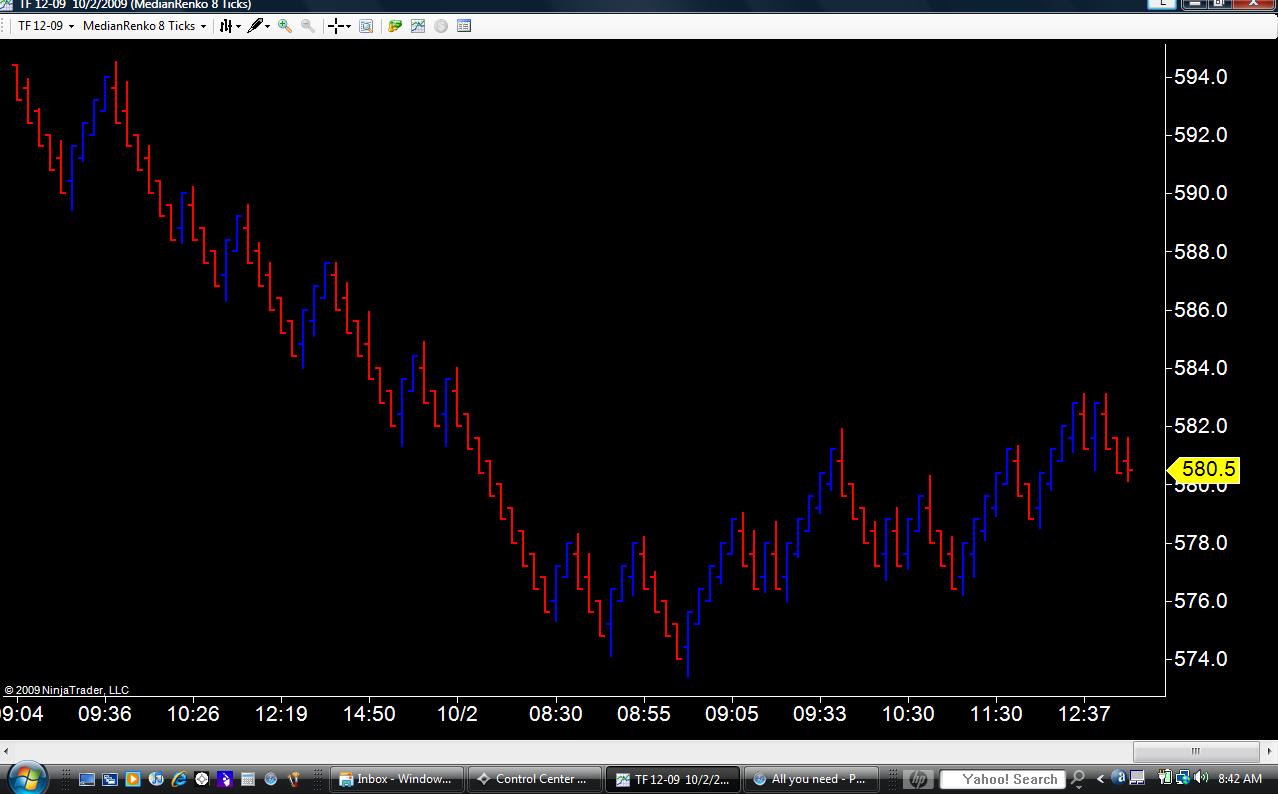
Task: Expand the drawing tools dropdown arrow
Action: [x=268, y=27]
